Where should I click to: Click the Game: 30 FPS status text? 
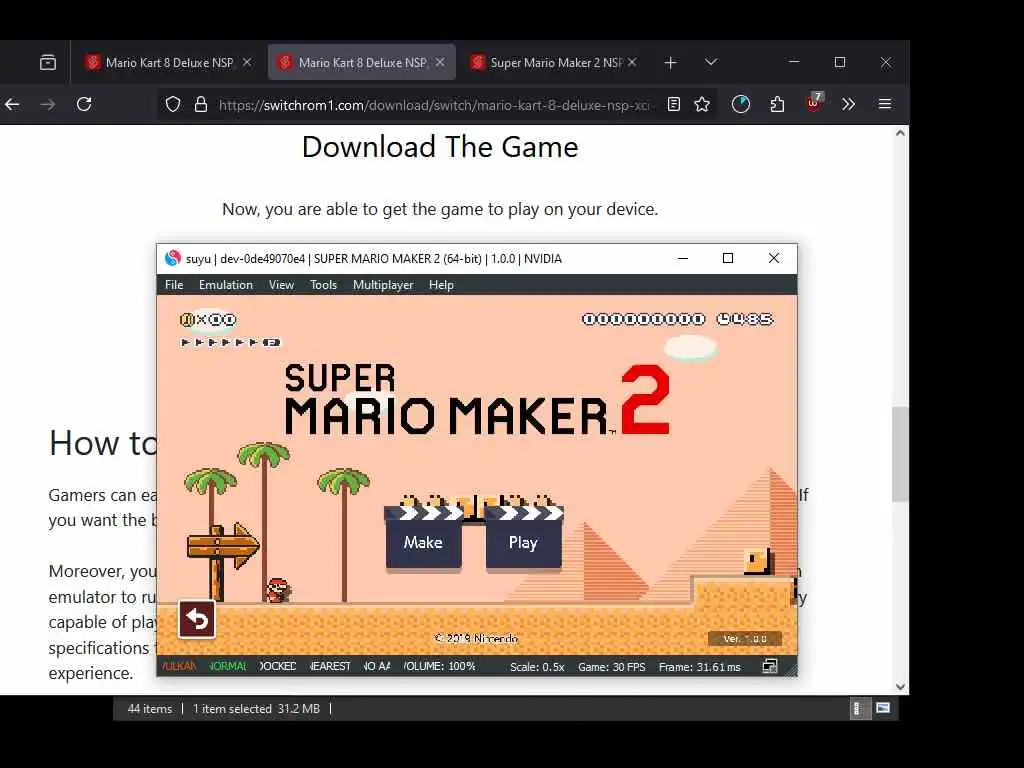pyautogui.click(x=611, y=667)
